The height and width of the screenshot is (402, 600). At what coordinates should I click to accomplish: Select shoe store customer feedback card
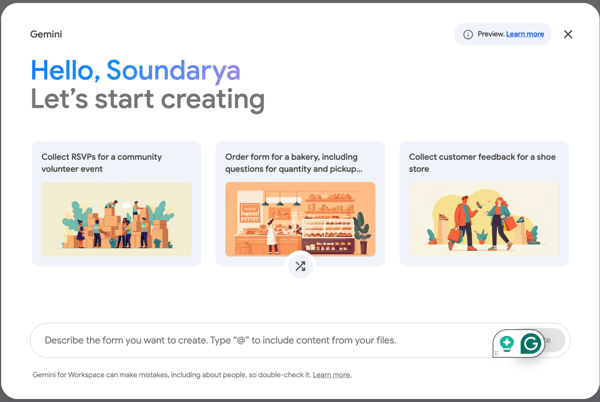484,203
